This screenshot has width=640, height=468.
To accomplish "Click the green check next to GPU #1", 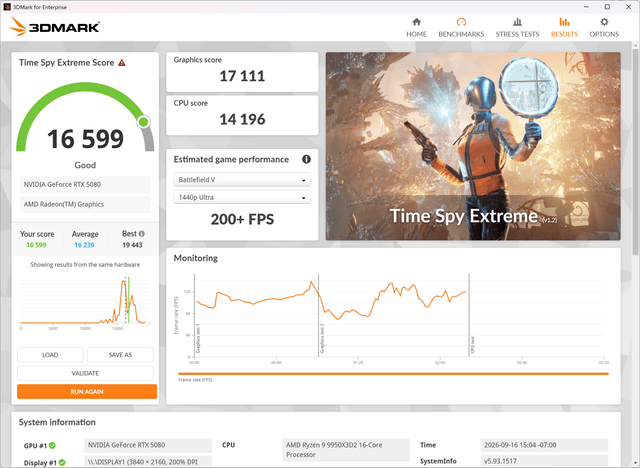I will point(52,446).
